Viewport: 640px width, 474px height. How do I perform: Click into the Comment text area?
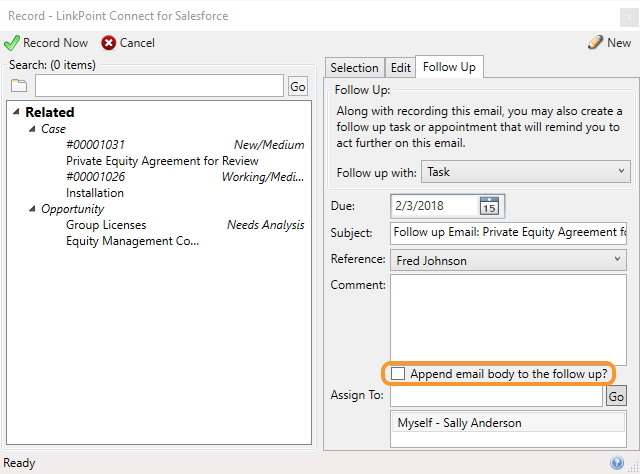[508, 320]
